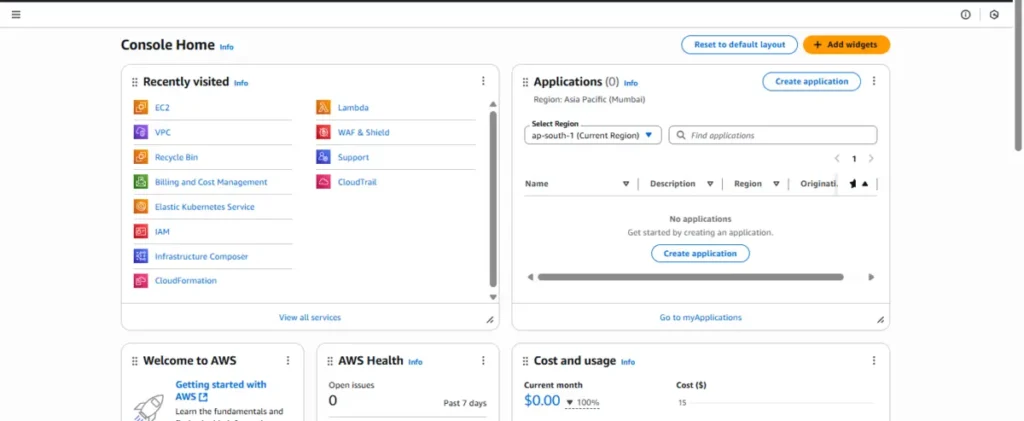Click the CloudTrail service icon
The width and height of the screenshot is (1024, 421).
pyautogui.click(x=323, y=182)
